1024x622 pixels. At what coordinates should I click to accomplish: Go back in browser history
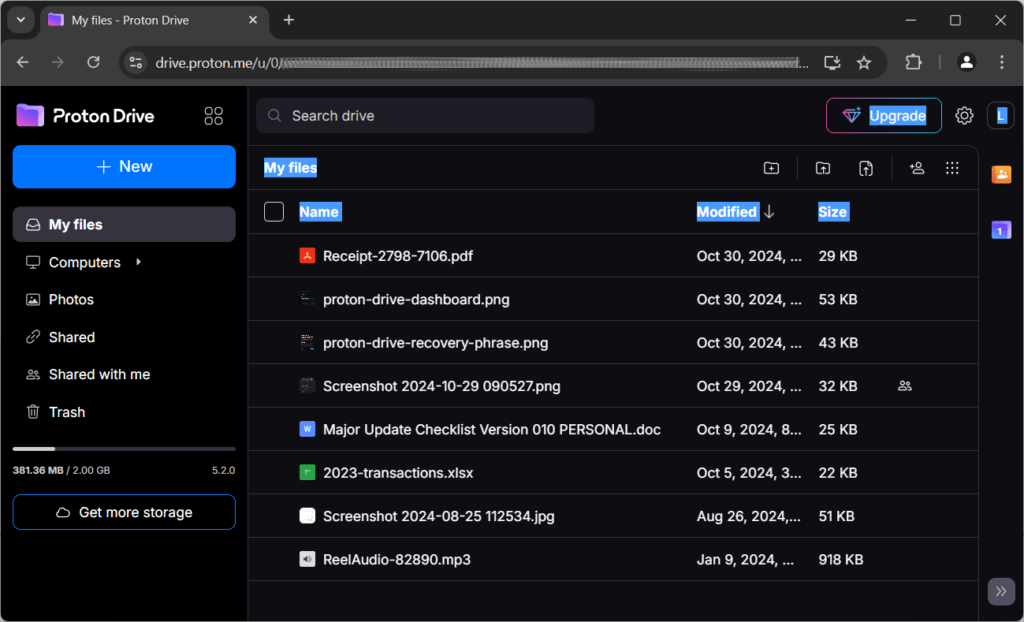click(x=23, y=62)
